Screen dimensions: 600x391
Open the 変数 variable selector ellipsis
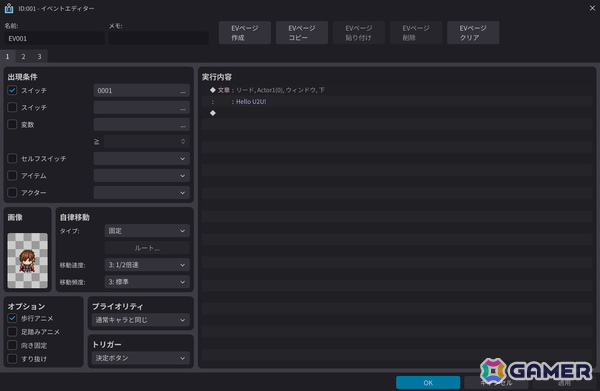[183, 125]
